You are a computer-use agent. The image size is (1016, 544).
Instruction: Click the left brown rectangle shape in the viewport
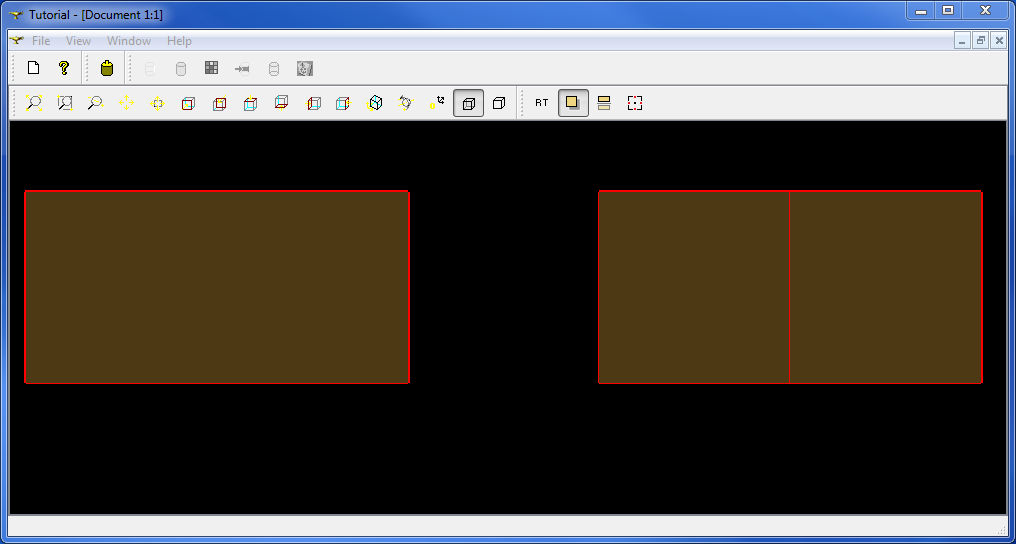click(217, 287)
